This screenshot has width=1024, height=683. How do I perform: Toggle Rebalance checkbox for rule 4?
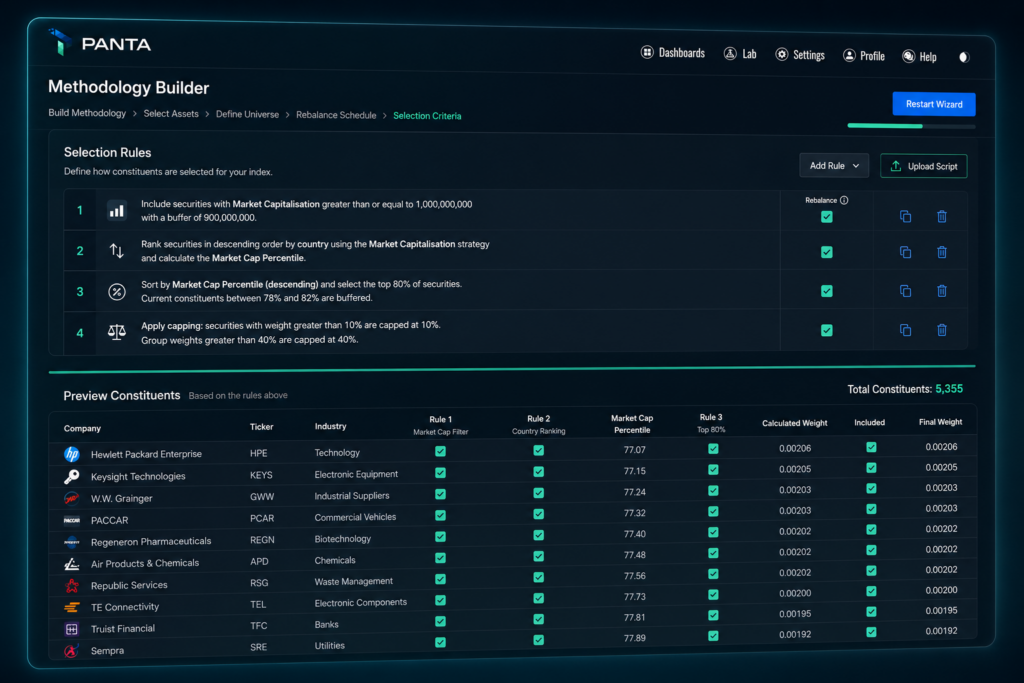click(x=827, y=330)
